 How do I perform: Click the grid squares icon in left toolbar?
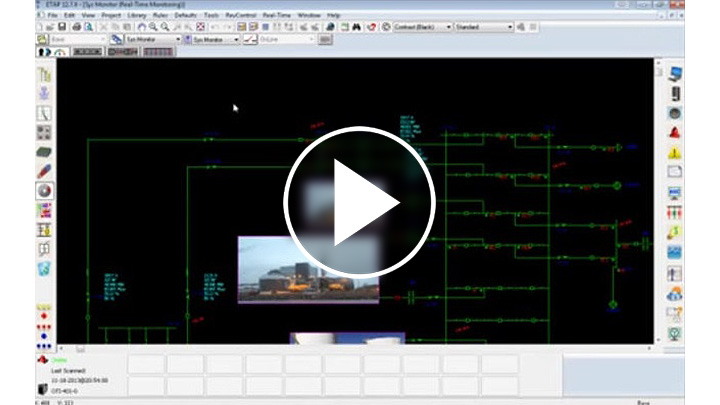(44, 133)
